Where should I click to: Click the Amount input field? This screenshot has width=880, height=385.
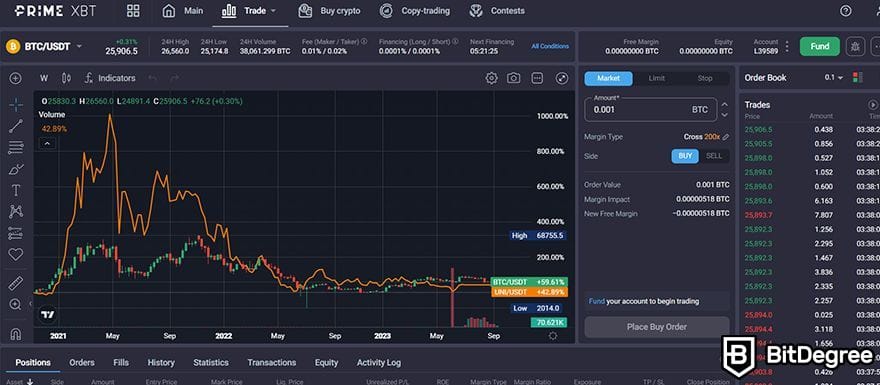coord(650,109)
